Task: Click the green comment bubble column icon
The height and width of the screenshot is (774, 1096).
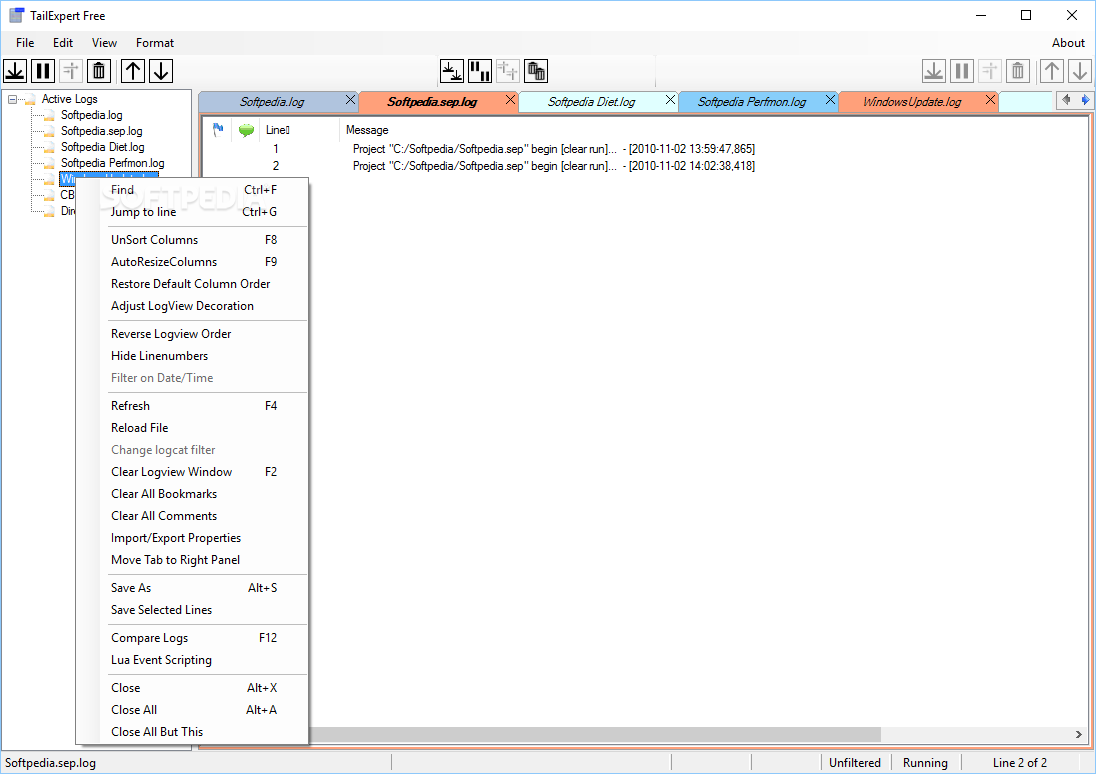Action: [x=246, y=130]
